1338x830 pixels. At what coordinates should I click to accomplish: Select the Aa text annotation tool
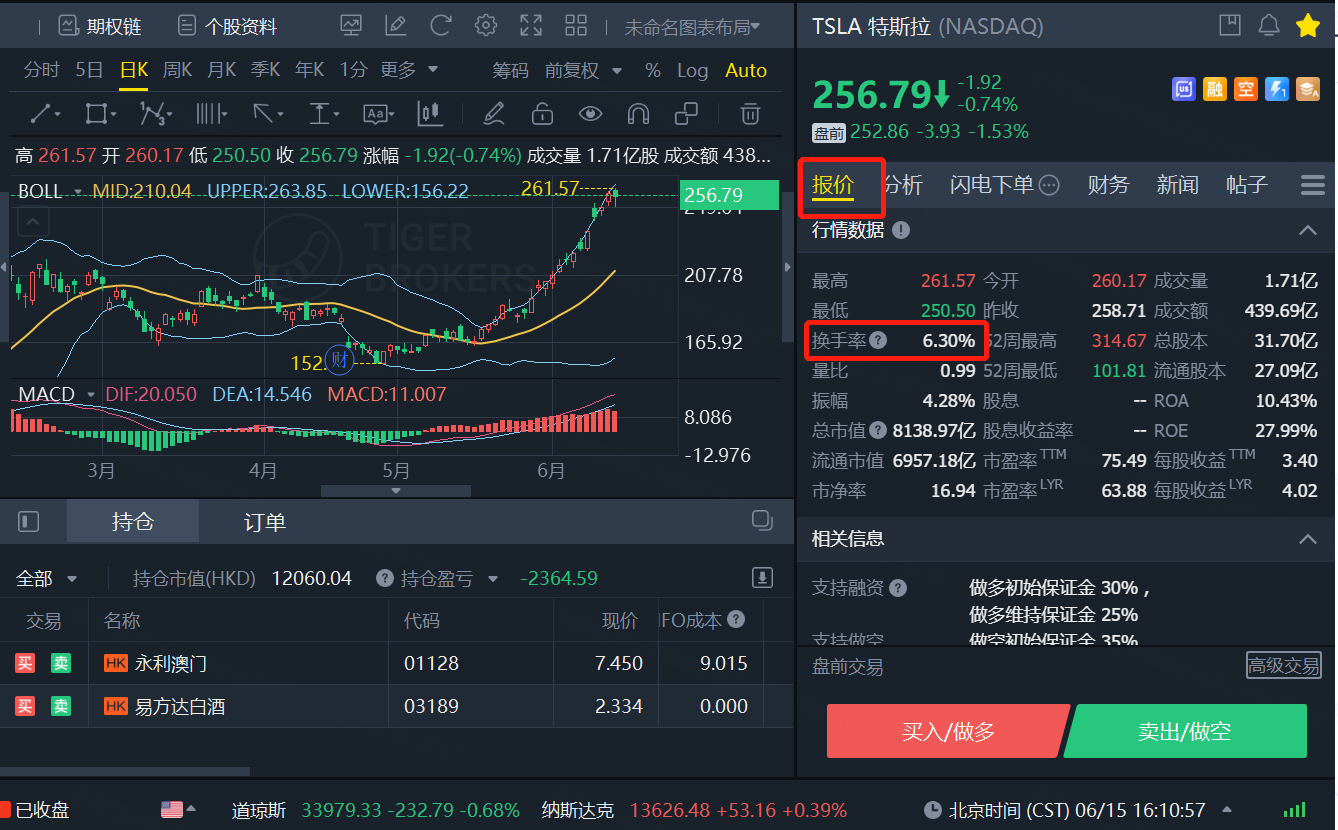point(379,114)
